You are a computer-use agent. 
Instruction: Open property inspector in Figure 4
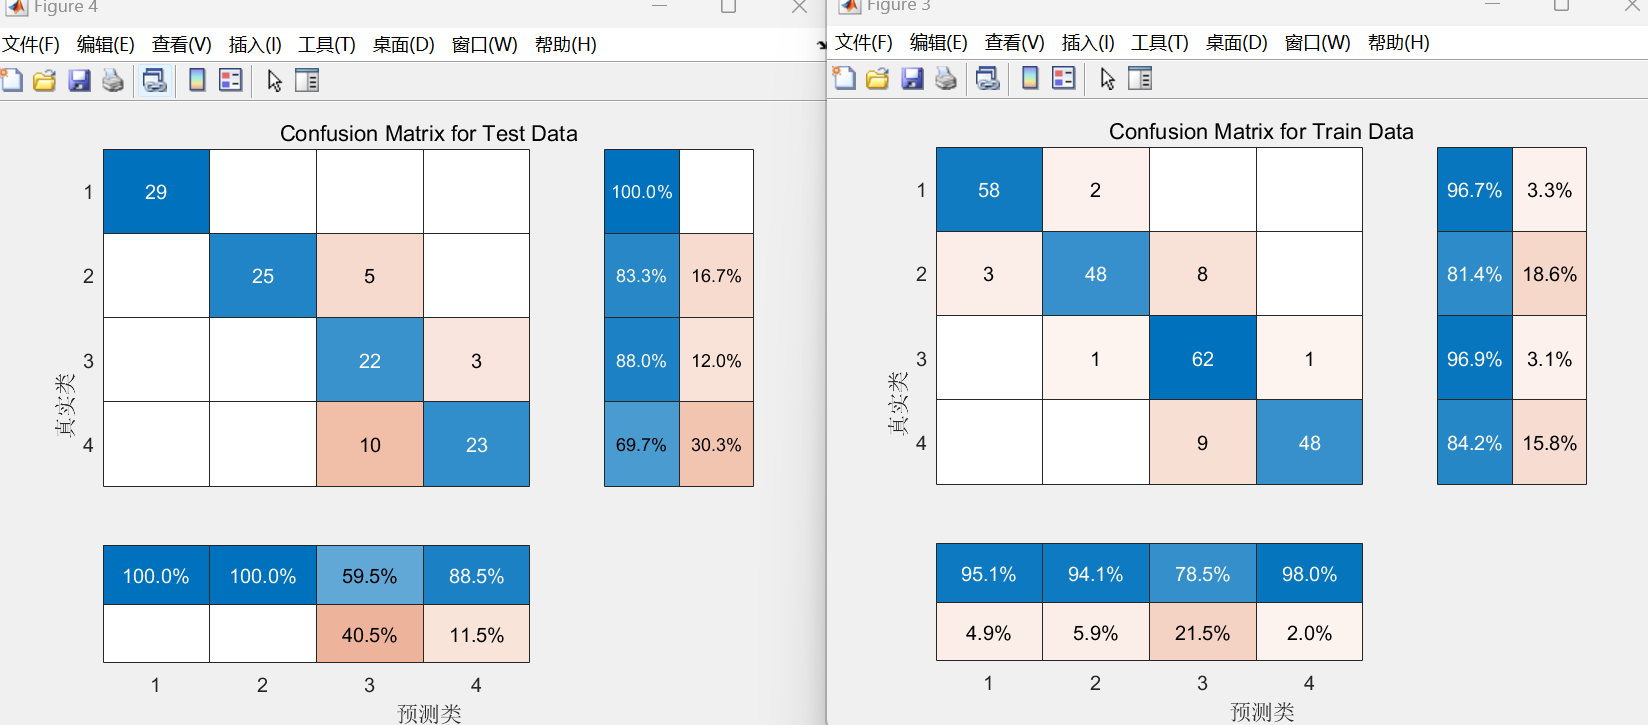coord(307,80)
